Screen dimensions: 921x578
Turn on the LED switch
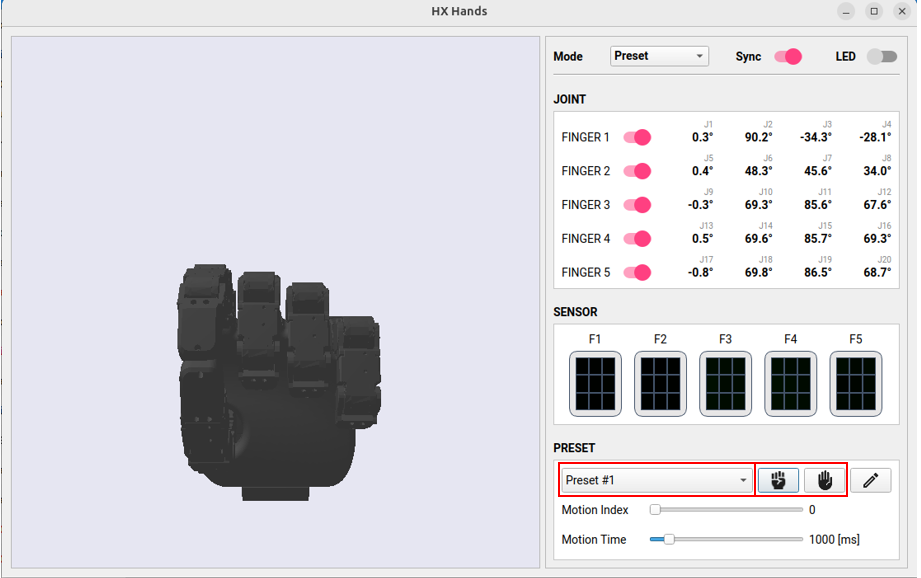[x=881, y=57]
